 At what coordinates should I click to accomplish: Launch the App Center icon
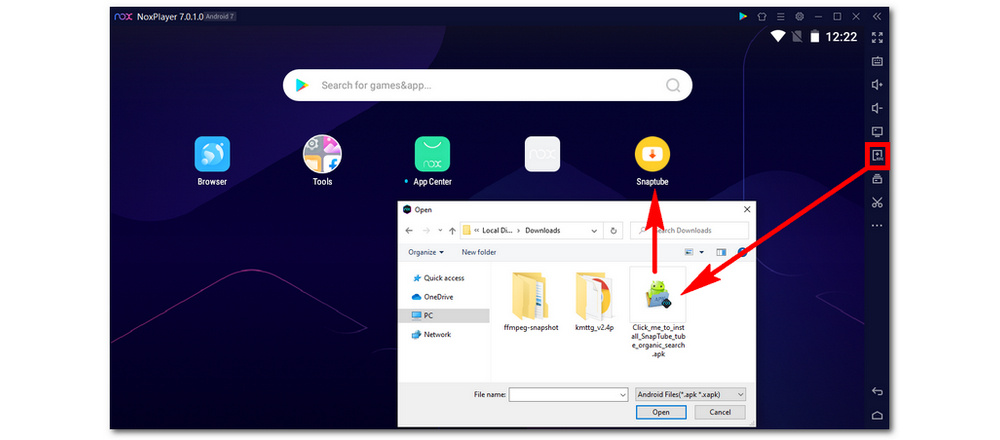pyautogui.click(x=432, y=154)
